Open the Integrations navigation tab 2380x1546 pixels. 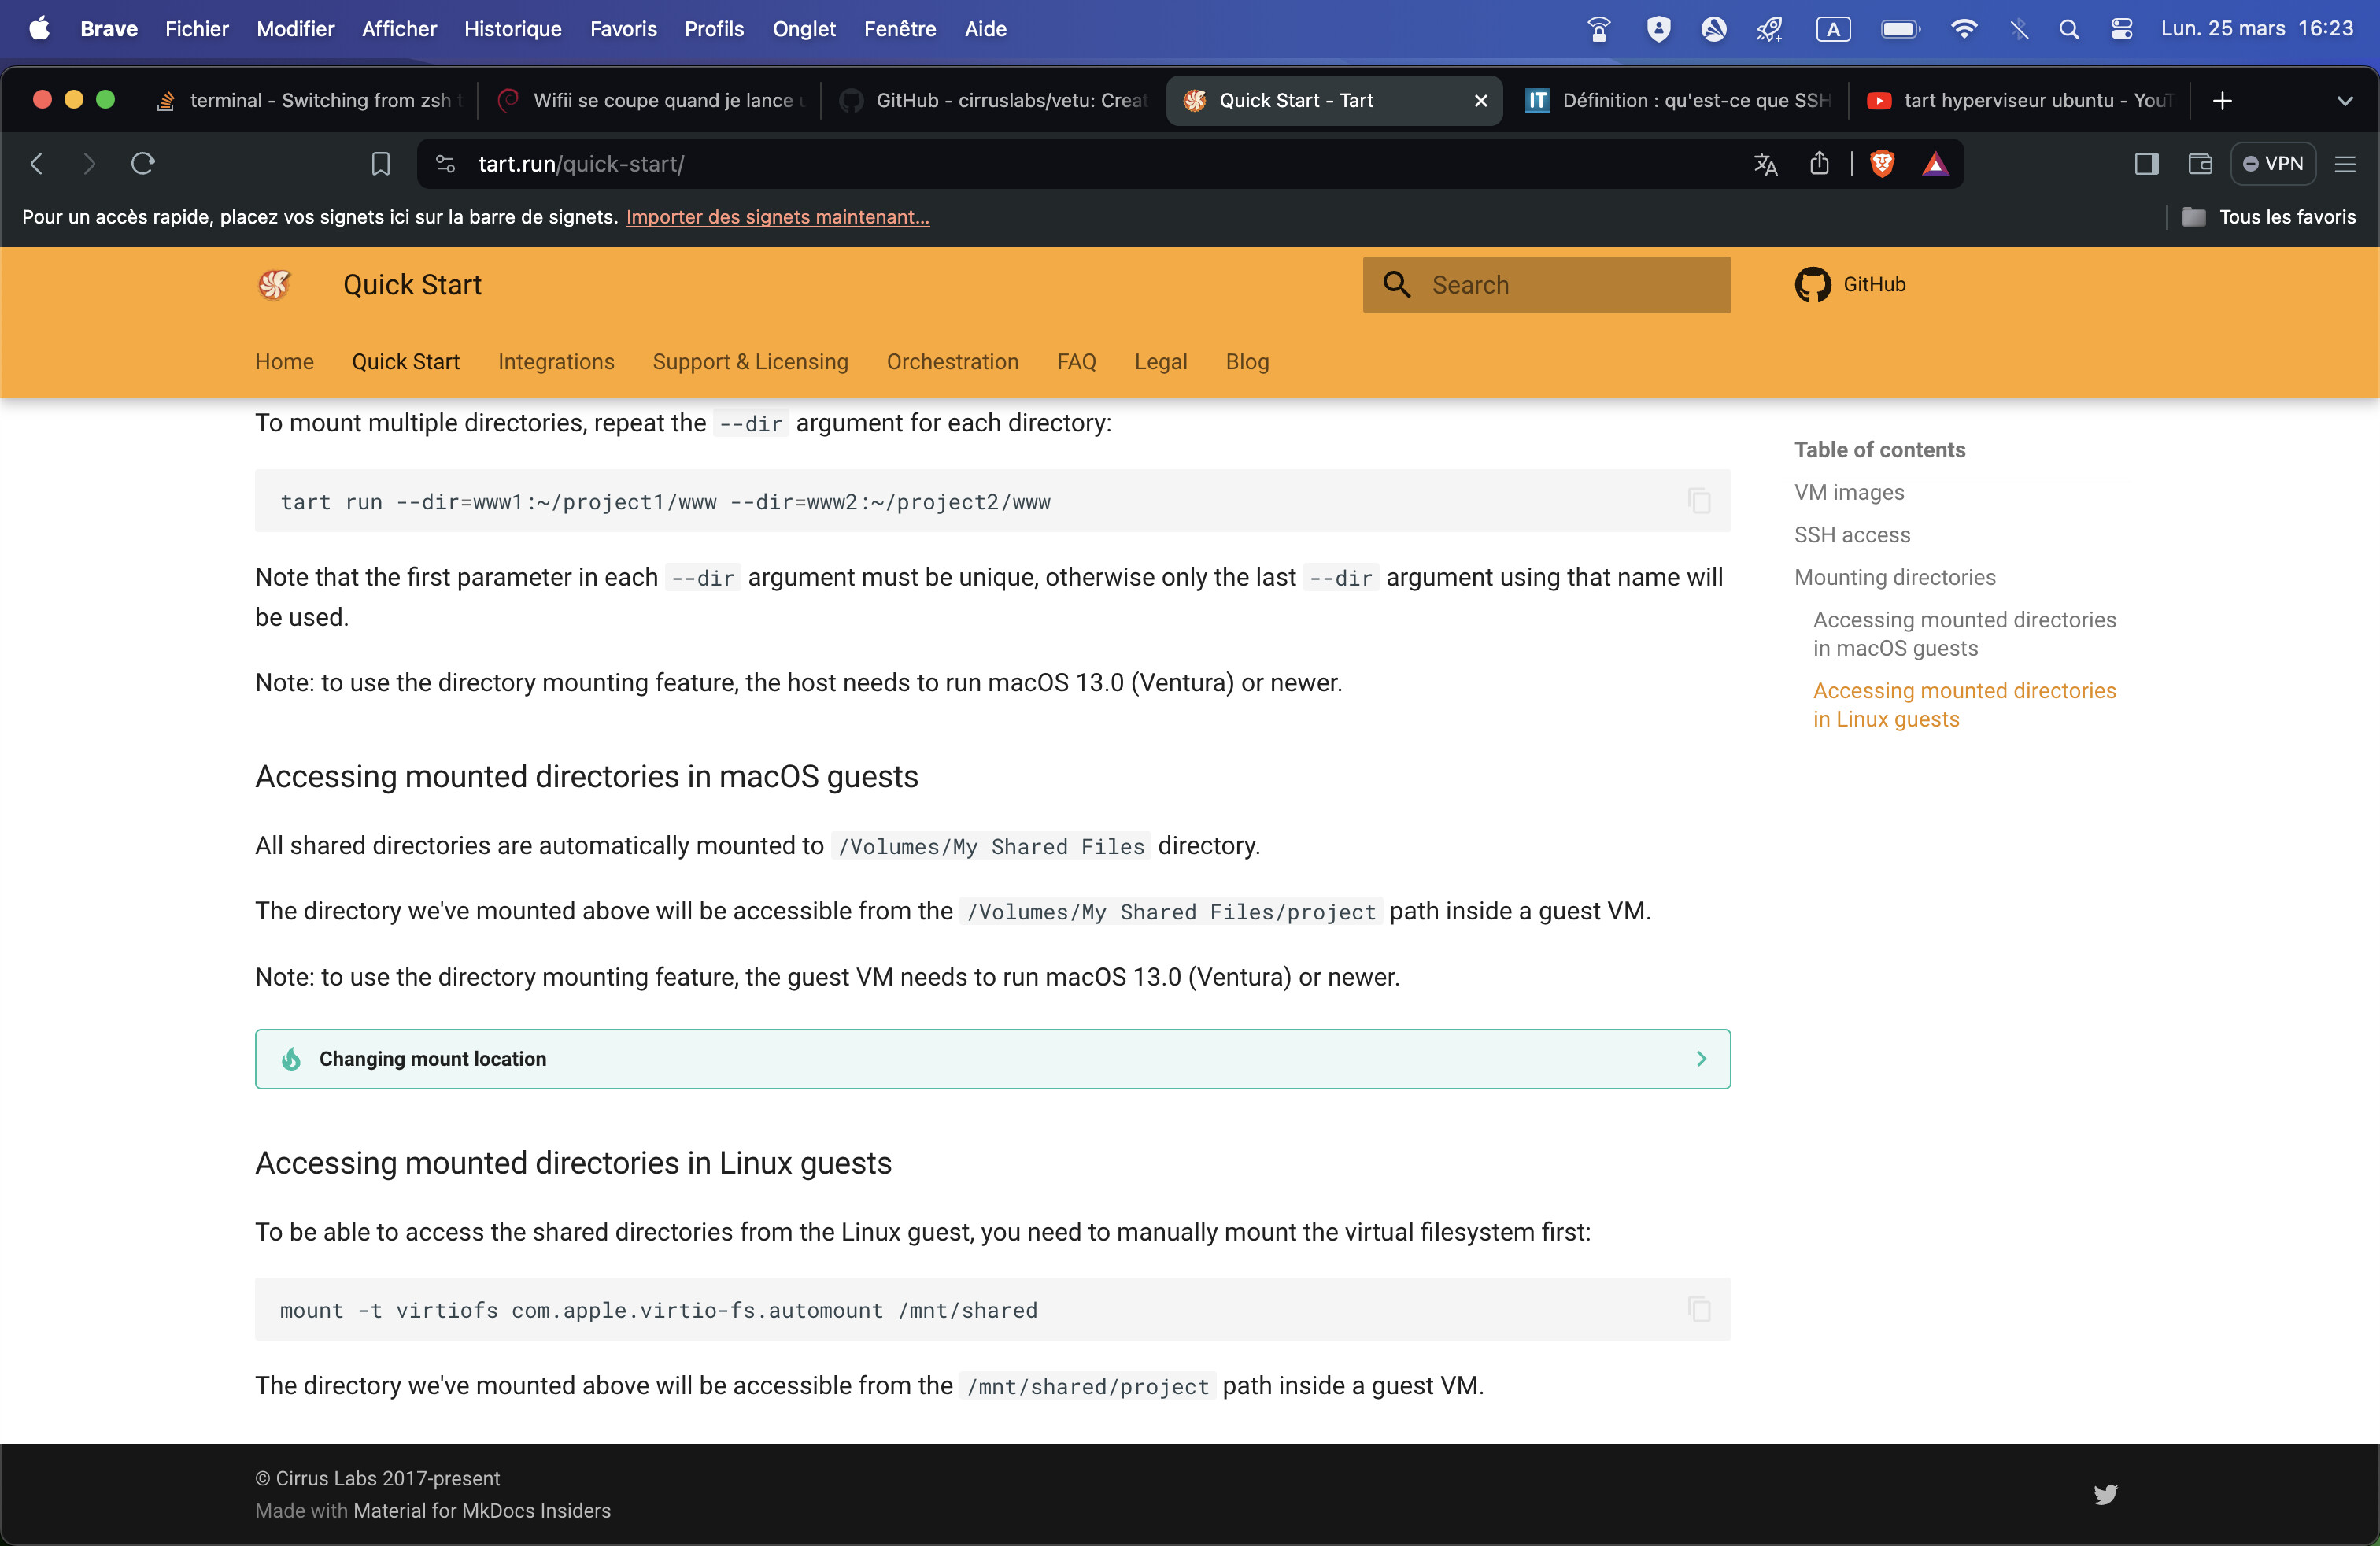556,362
